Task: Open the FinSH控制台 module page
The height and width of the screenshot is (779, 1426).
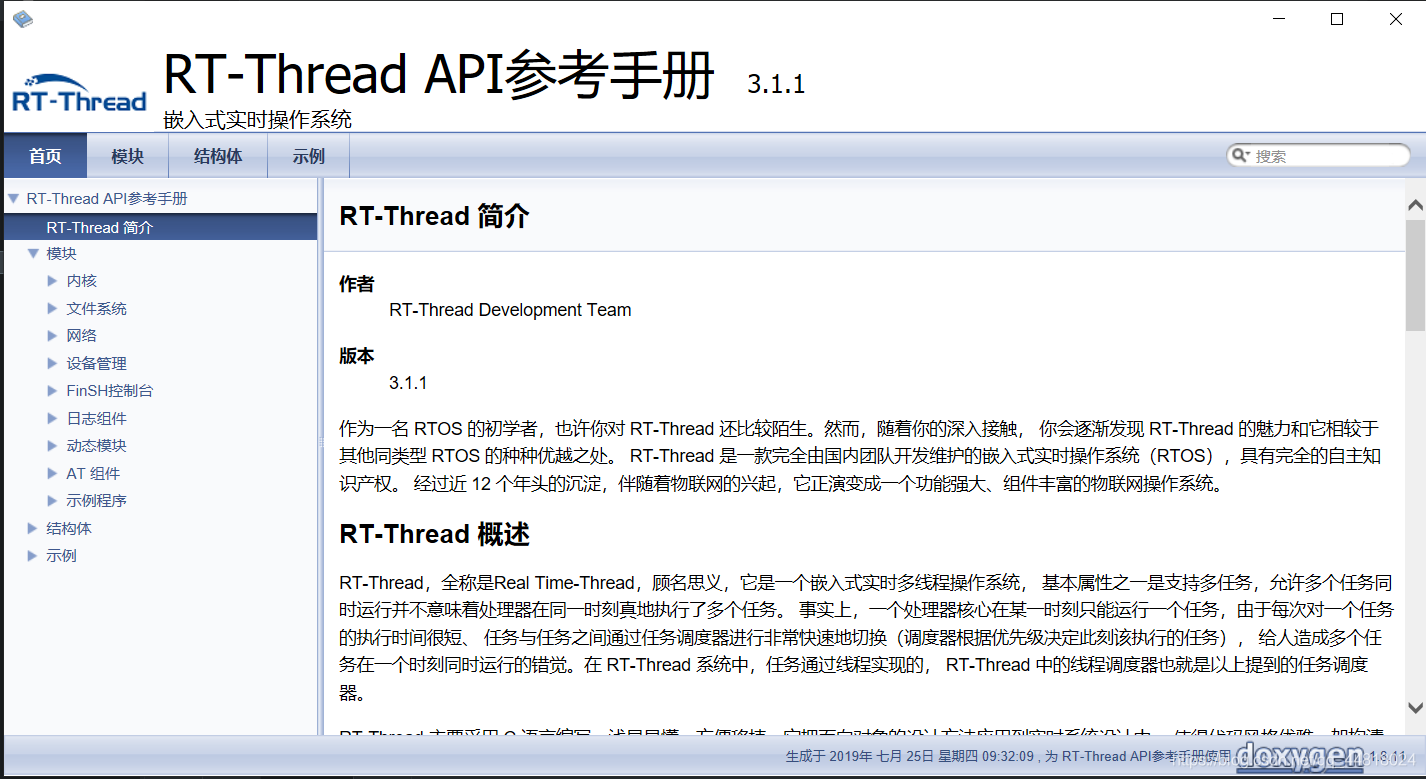Action: pos(110,390)
